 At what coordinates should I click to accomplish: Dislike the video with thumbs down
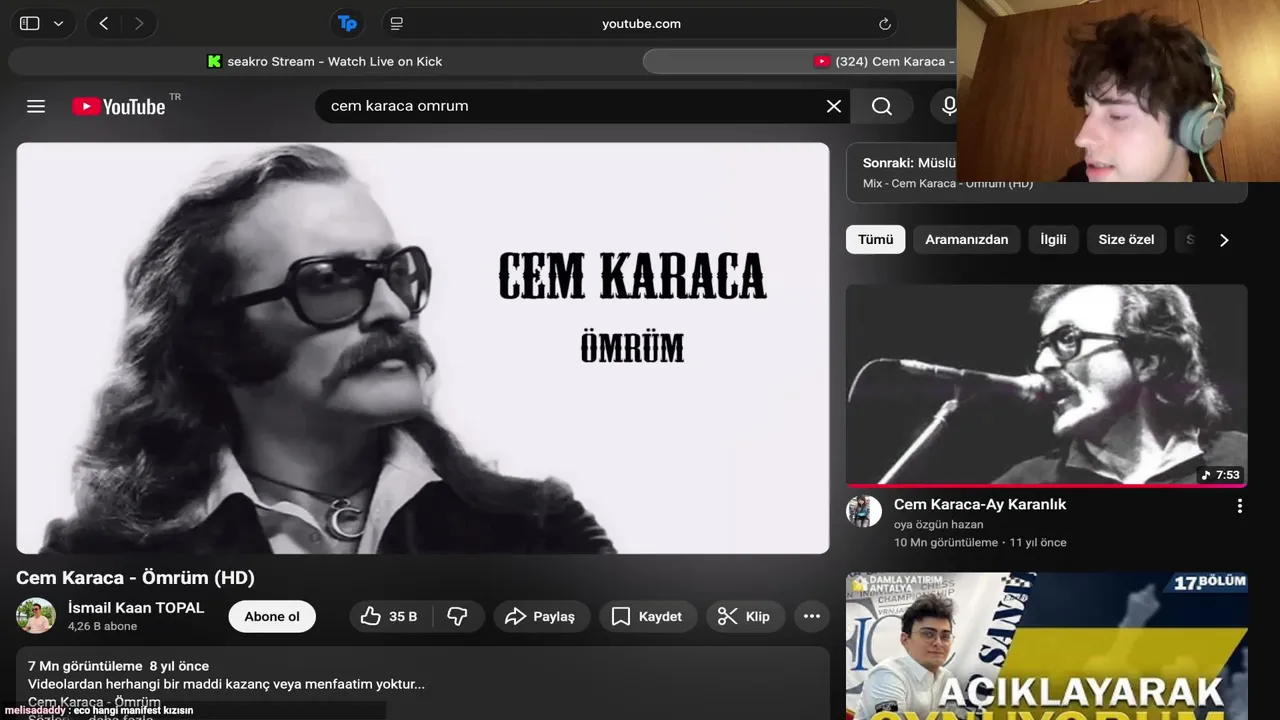click(458, 616)
